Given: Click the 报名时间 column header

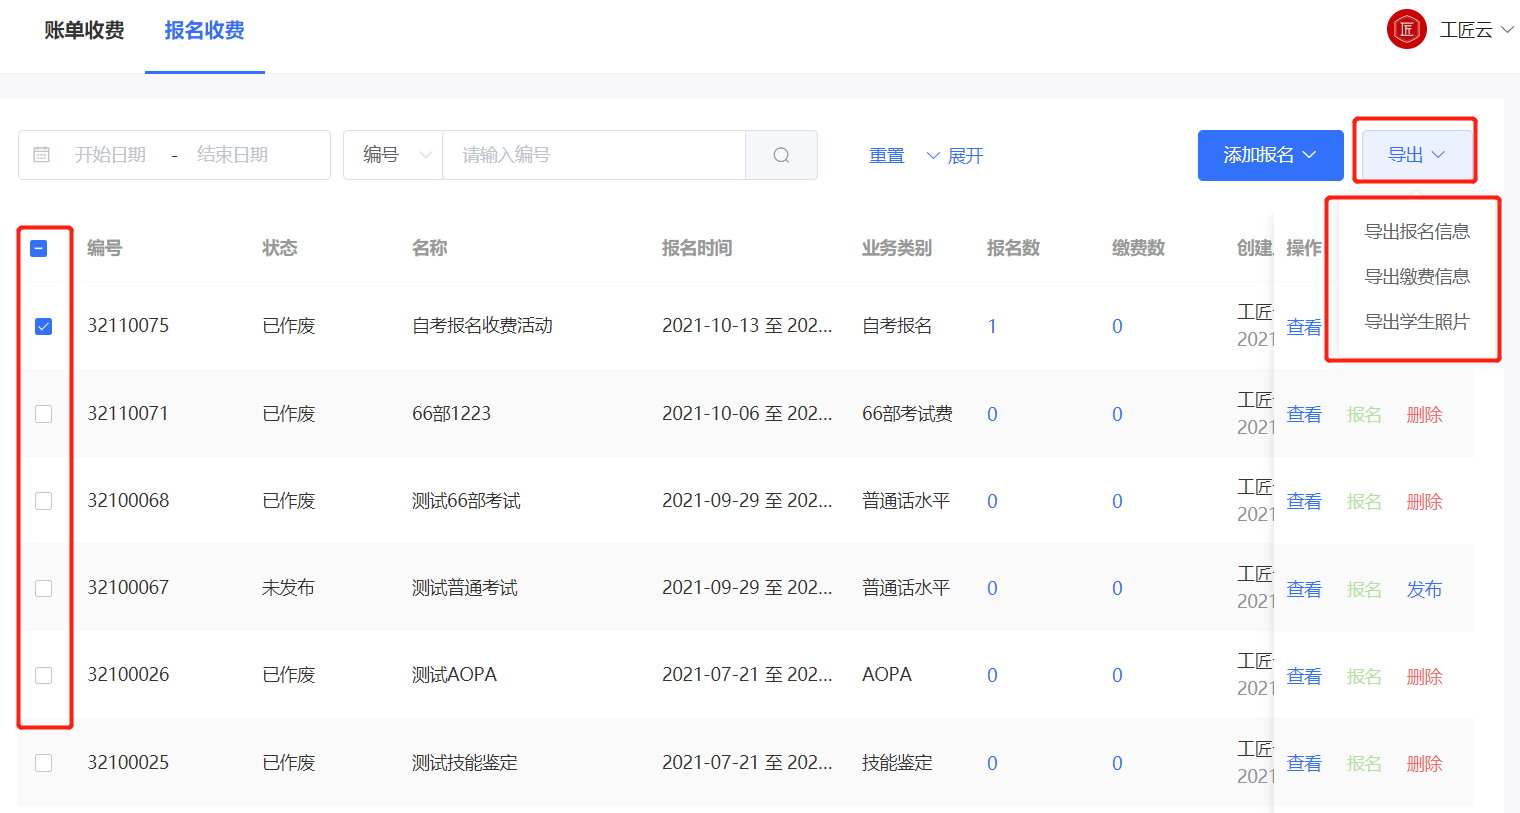Looking at the screenshot, I should 697,248.
